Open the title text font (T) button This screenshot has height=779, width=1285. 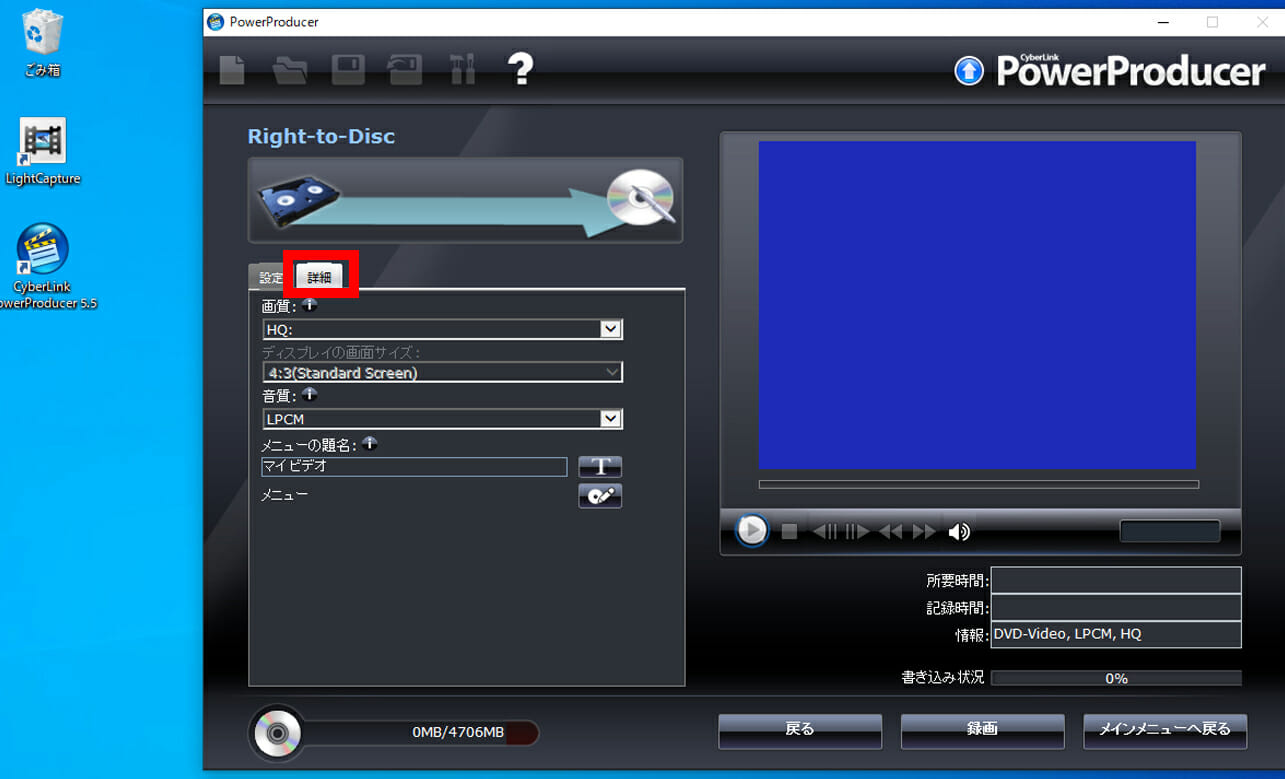[x=600, y=466]
